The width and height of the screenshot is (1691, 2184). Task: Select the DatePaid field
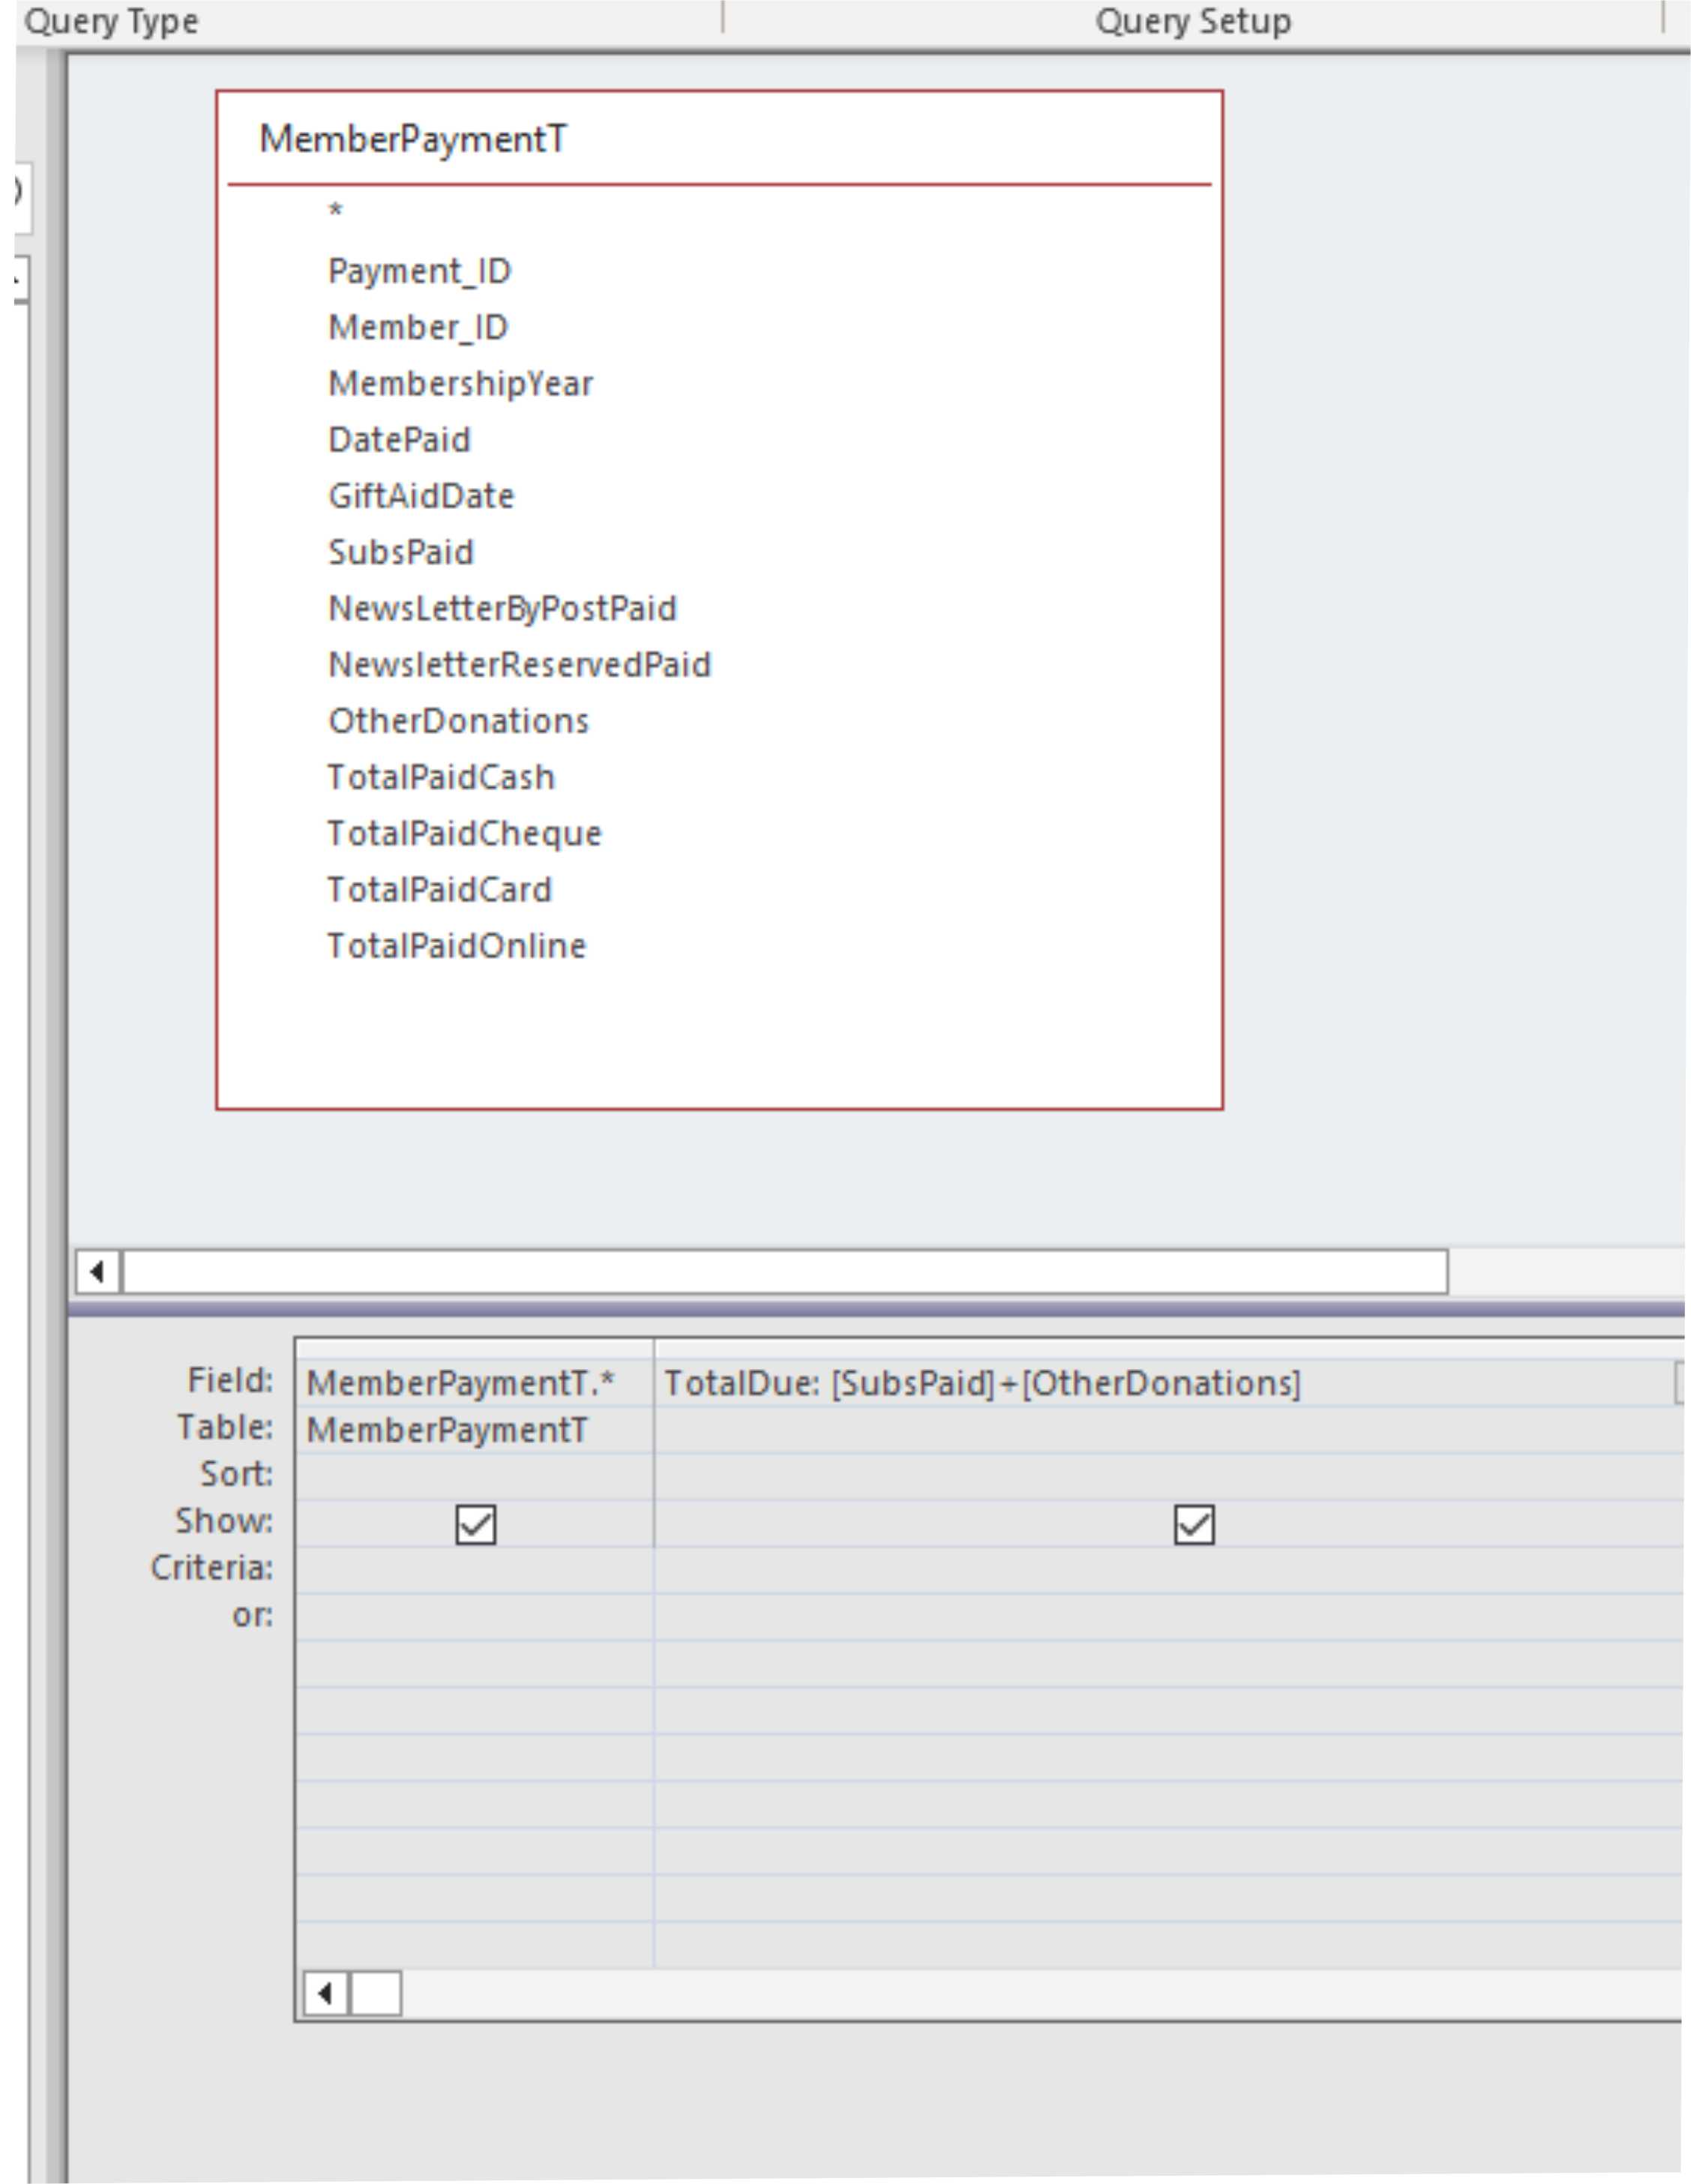point(399,438)
